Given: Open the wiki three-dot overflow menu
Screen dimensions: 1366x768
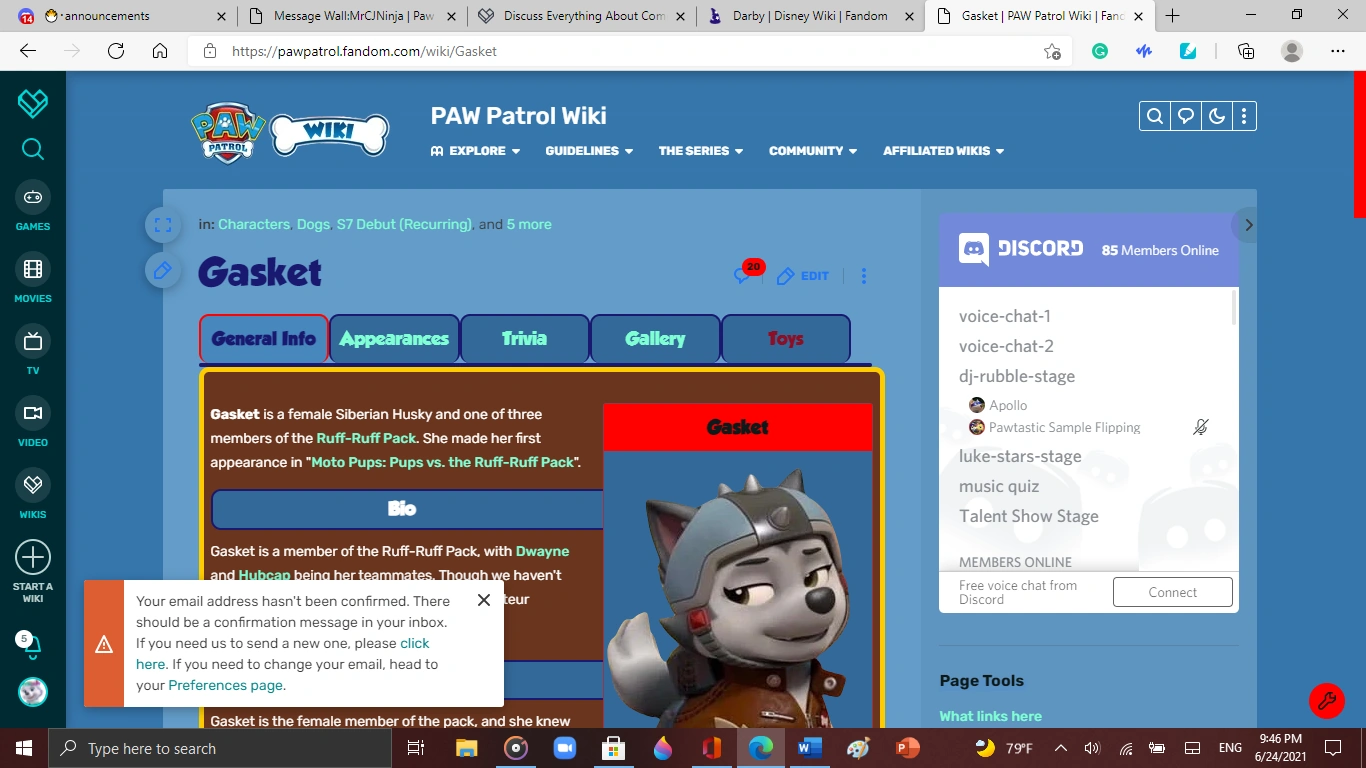Looking at the screenshot, I should (1245, 116).
